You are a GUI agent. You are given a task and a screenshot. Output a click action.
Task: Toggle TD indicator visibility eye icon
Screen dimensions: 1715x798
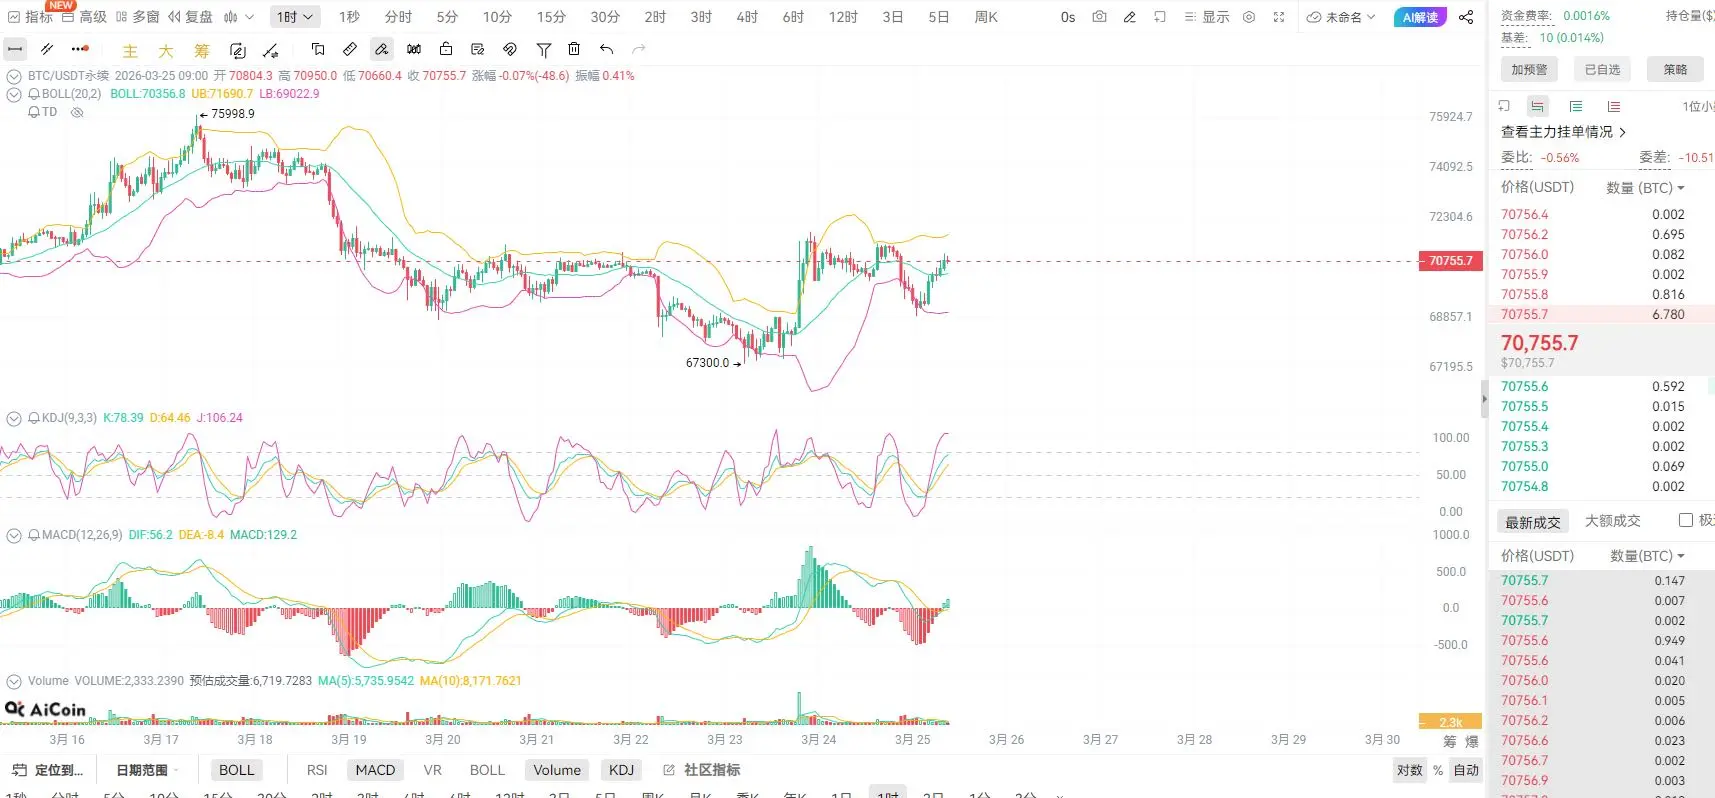pyautogui.click(x=77, y=112)
